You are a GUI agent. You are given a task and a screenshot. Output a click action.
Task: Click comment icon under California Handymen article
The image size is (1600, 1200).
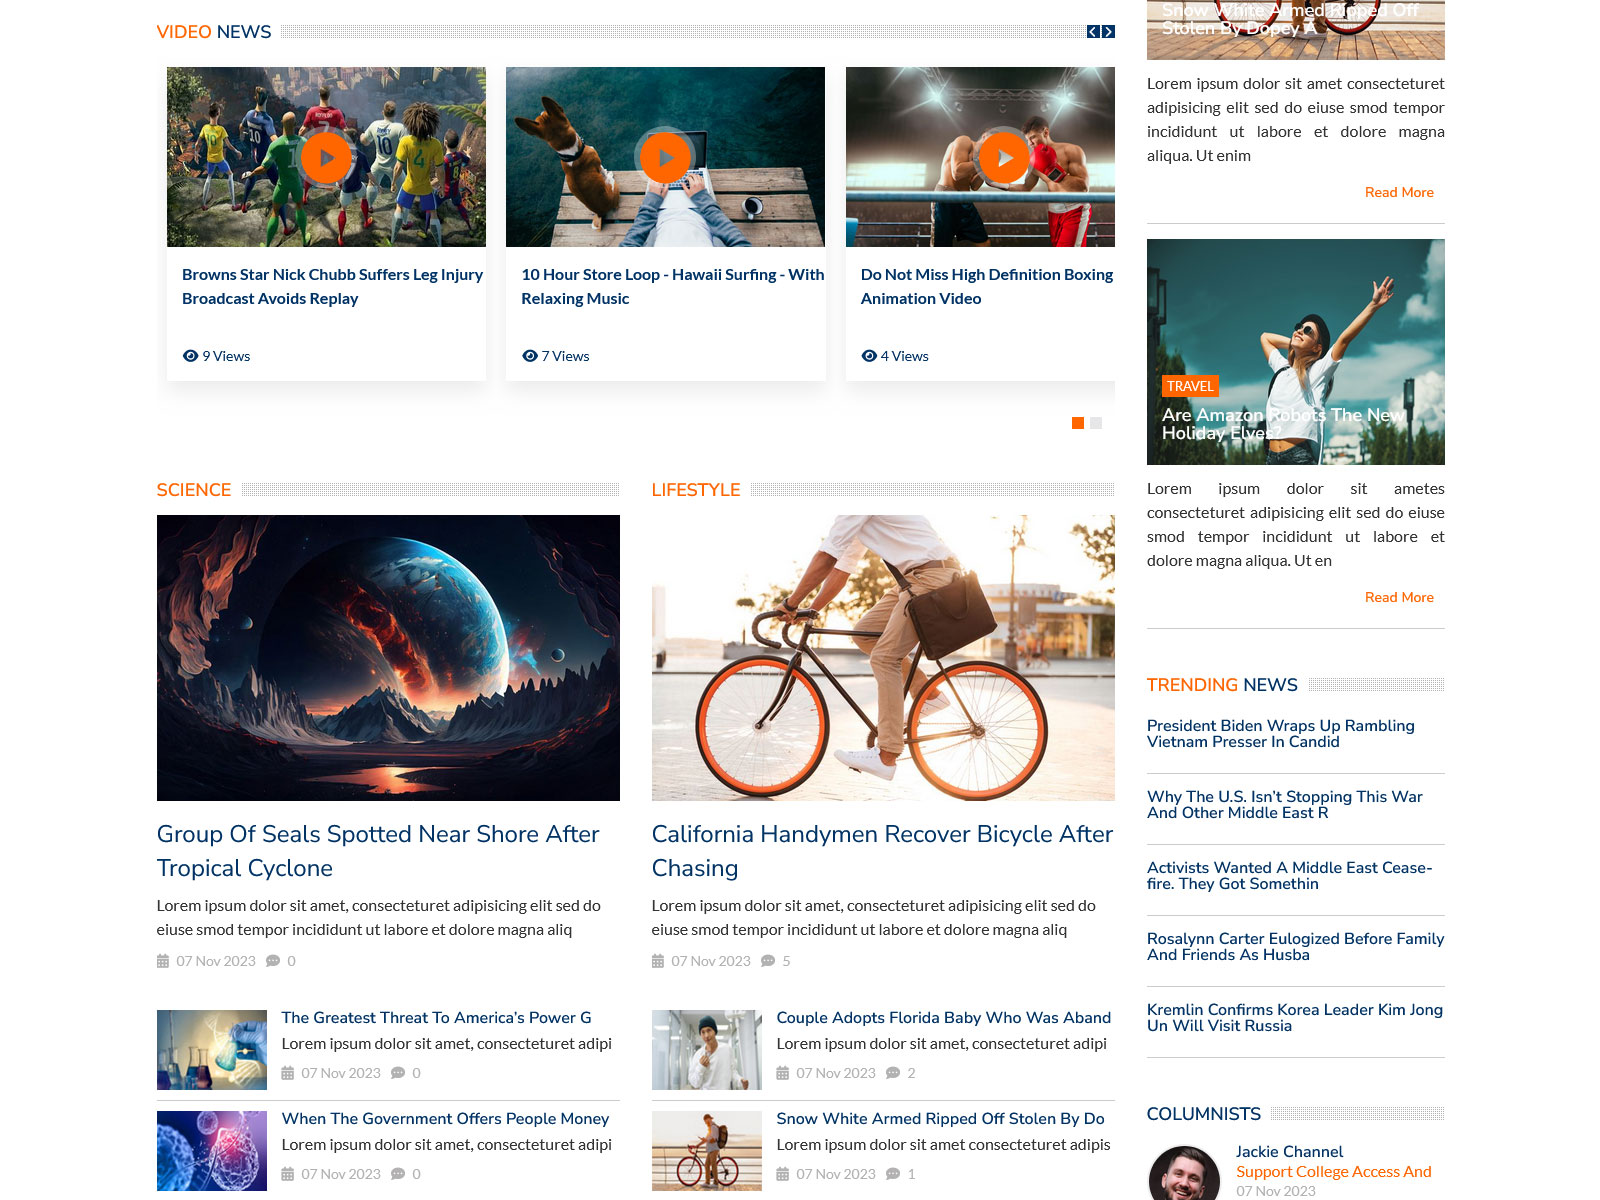pos(768,961)
